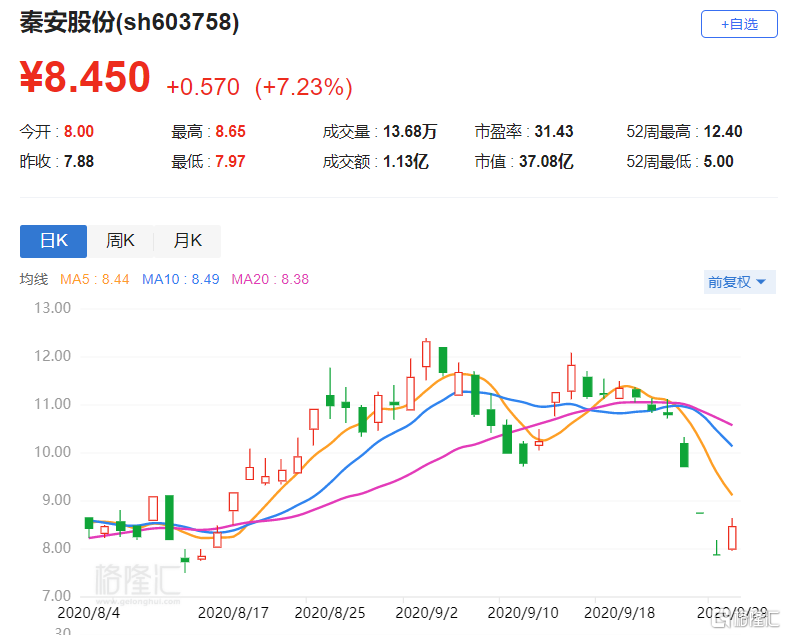
Task: Click the 52周最高 value 12.40
Action: (x=723, y=131)
